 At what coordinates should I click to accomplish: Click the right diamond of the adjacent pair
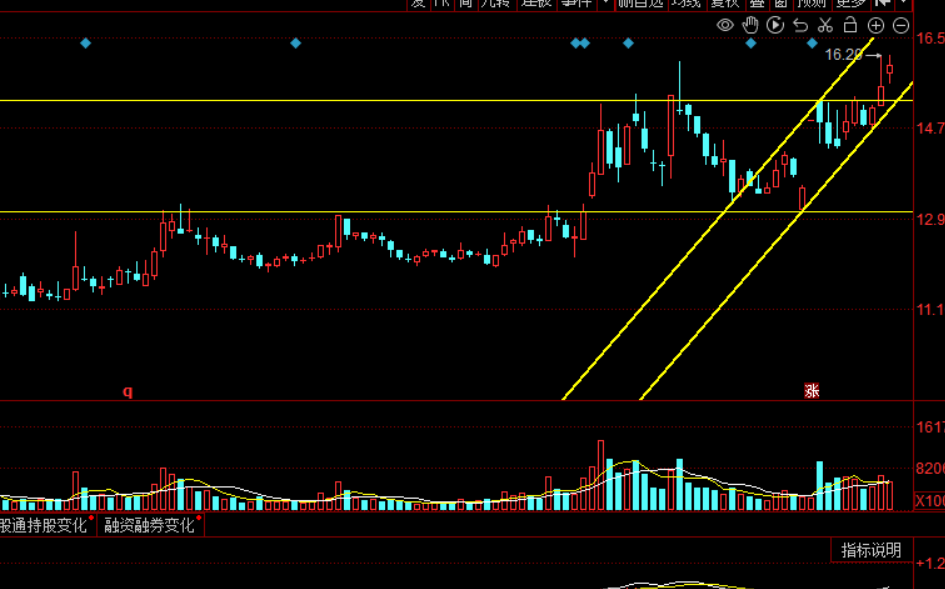point(585,43)
